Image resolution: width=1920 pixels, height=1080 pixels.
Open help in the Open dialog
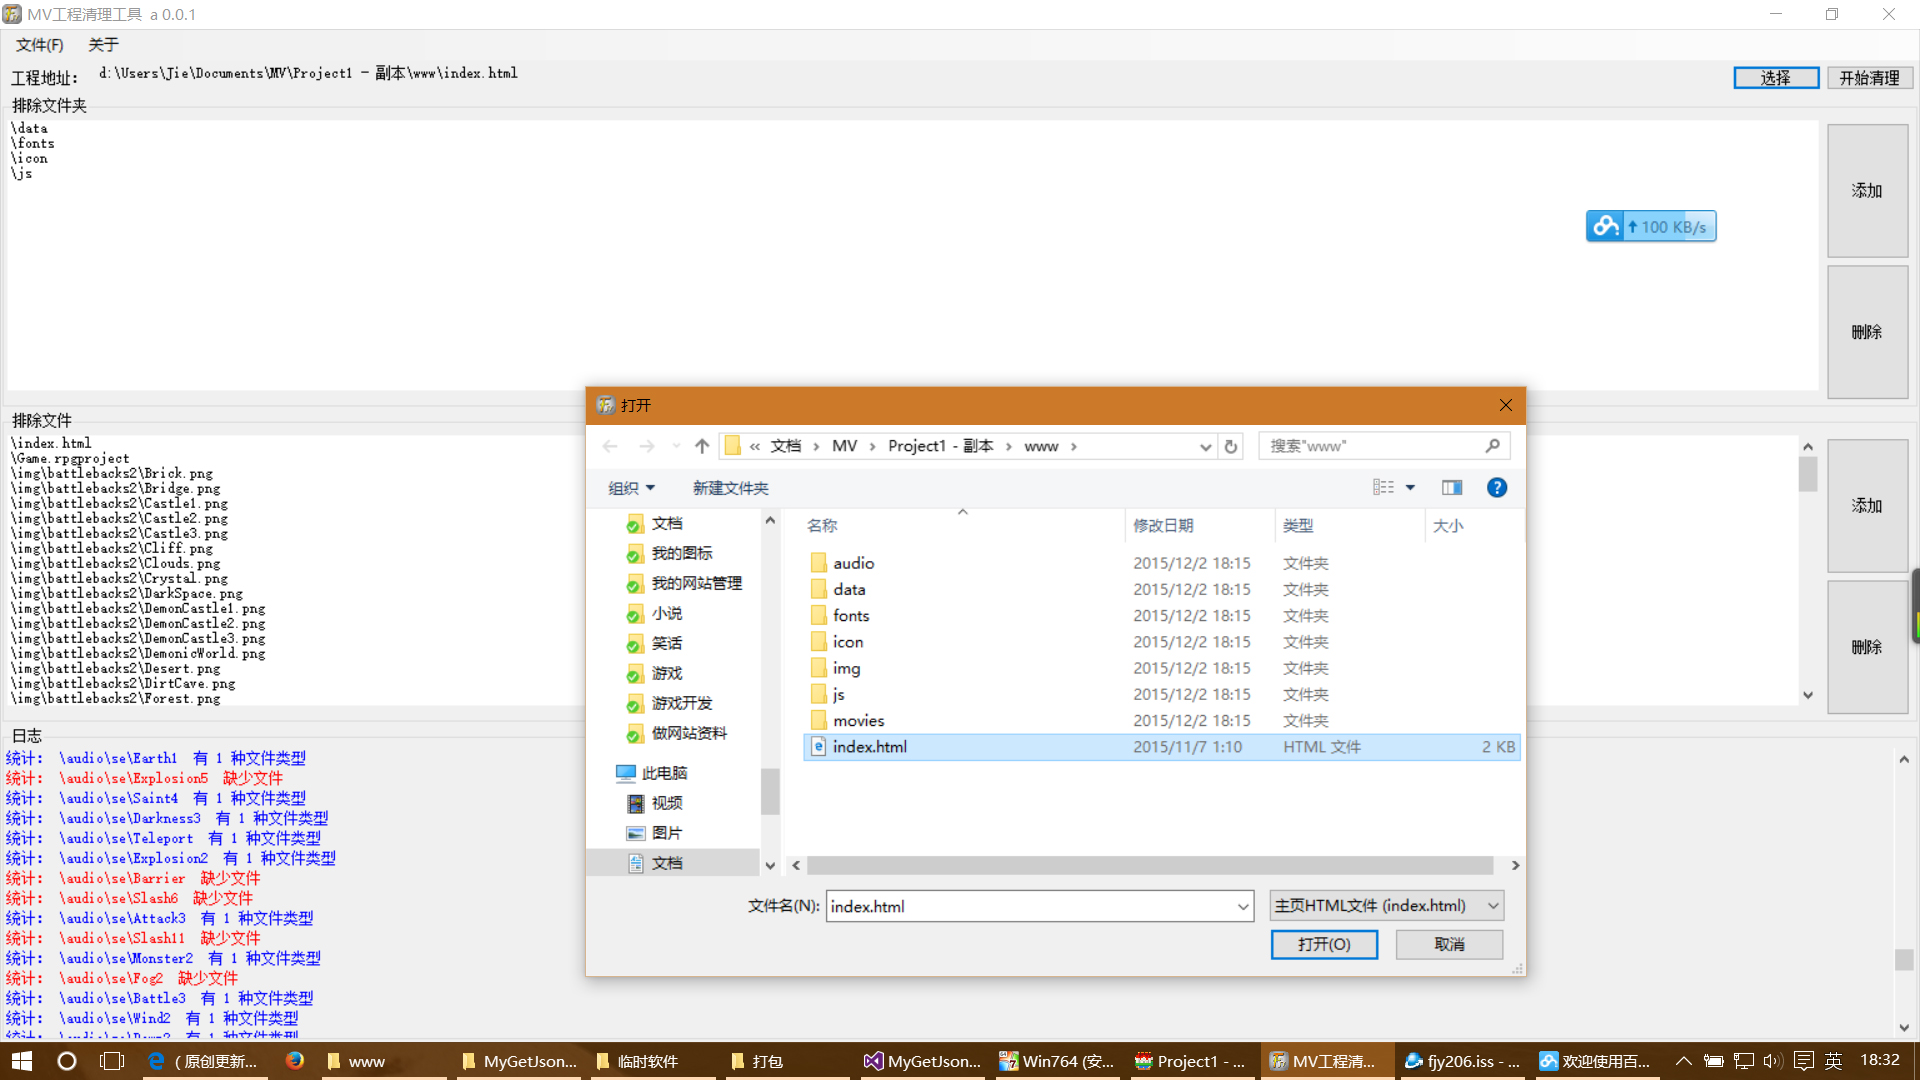point(1496,487)
